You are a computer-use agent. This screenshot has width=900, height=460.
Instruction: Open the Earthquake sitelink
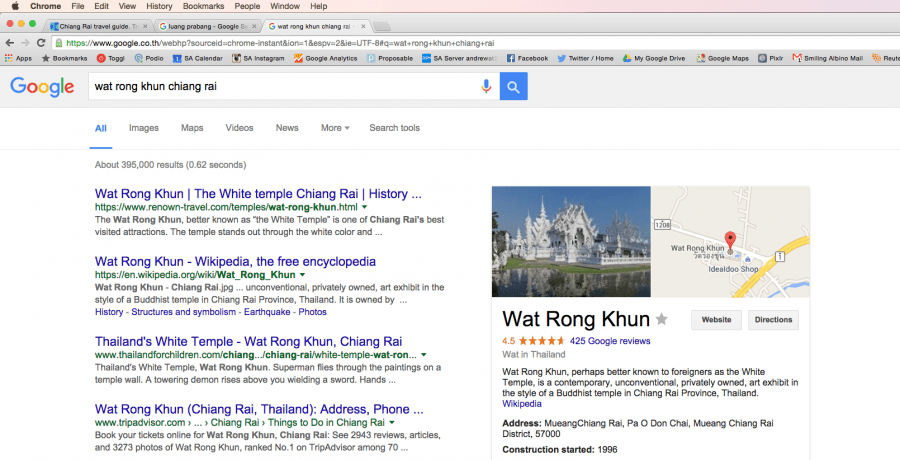(x=267, y=312)
